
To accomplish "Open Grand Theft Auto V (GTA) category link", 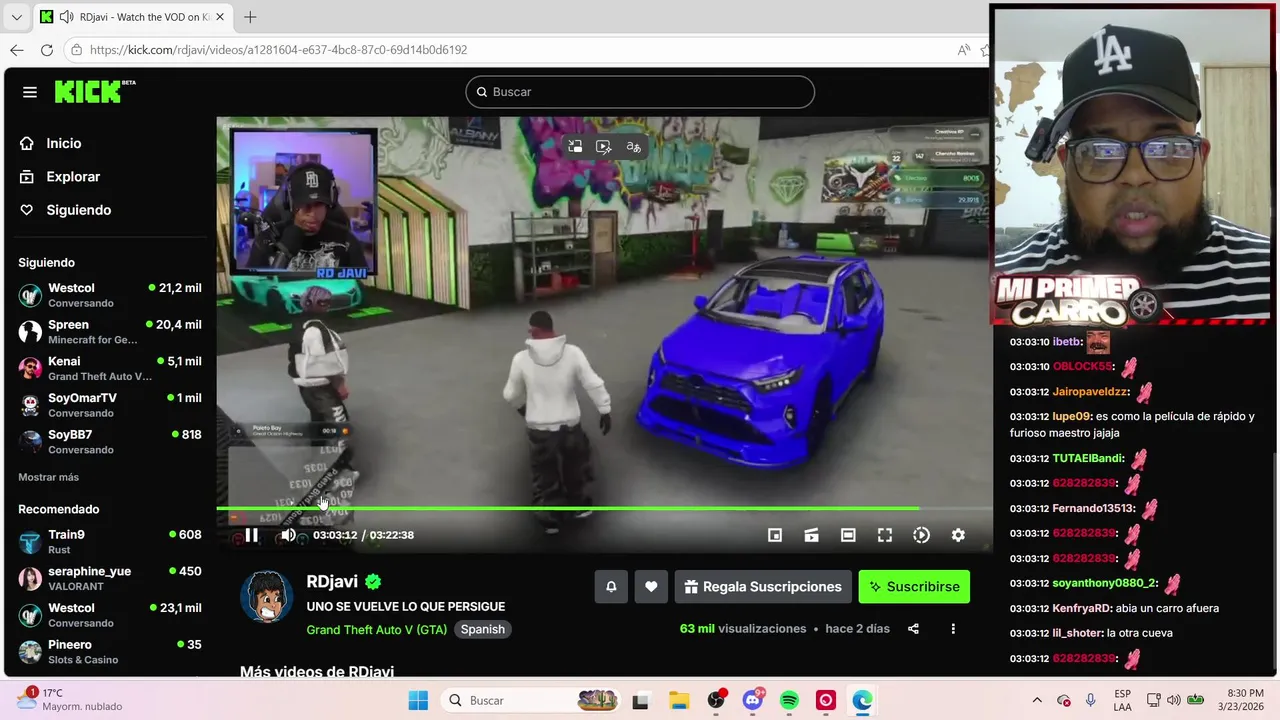I will (377, 629).
